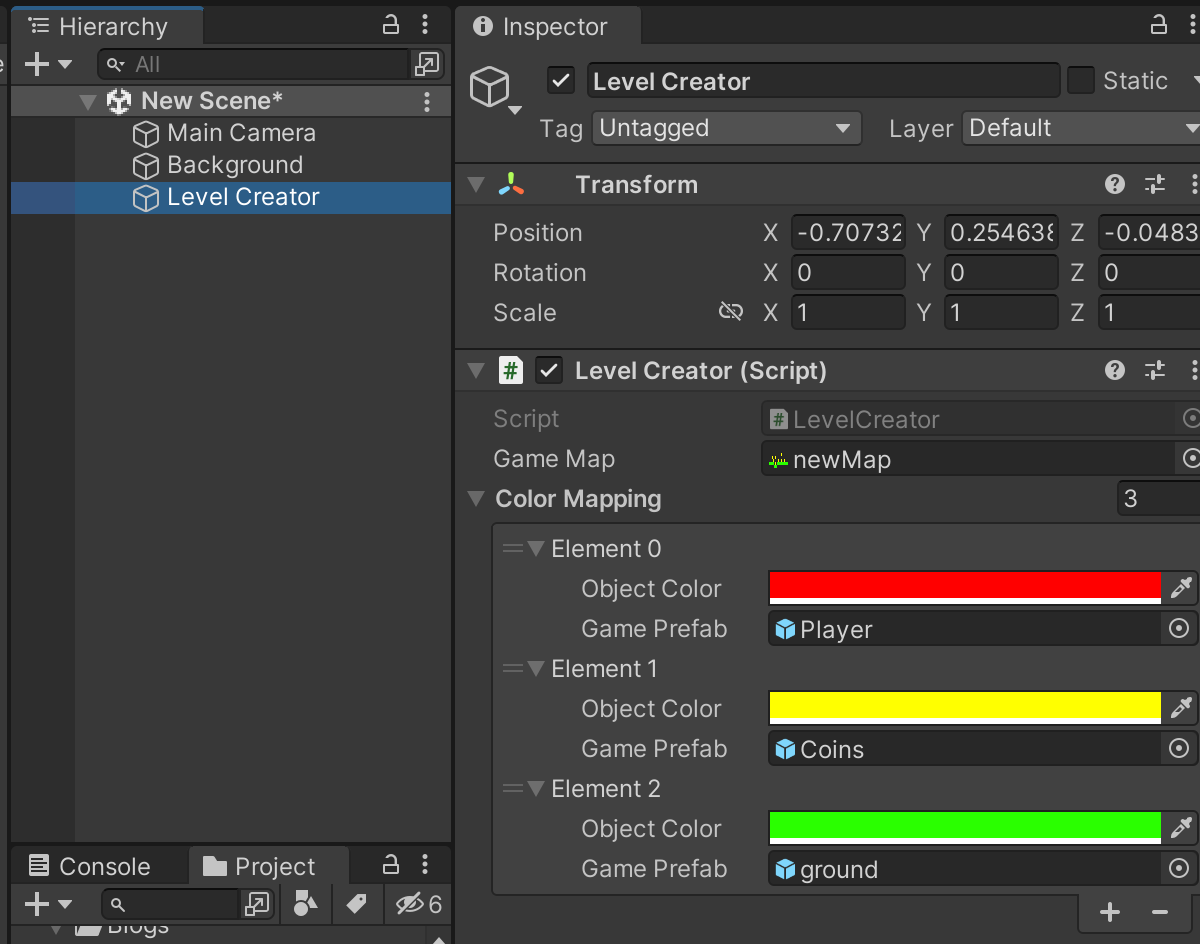Click the constrain proportions link icon next to Scale
1200x944 pixels.
click(731, 311)
